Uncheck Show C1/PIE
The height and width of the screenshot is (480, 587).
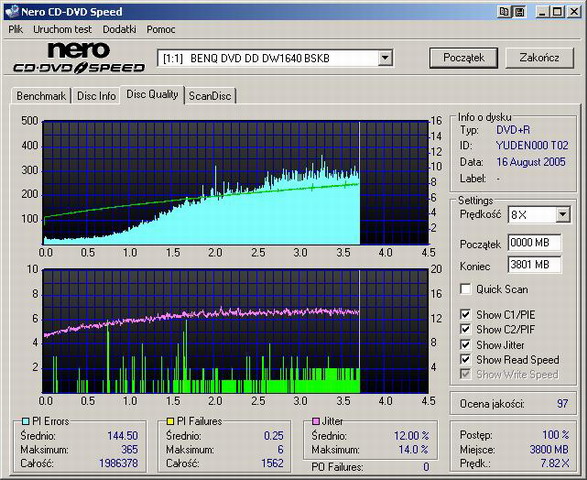coord(465,315)
